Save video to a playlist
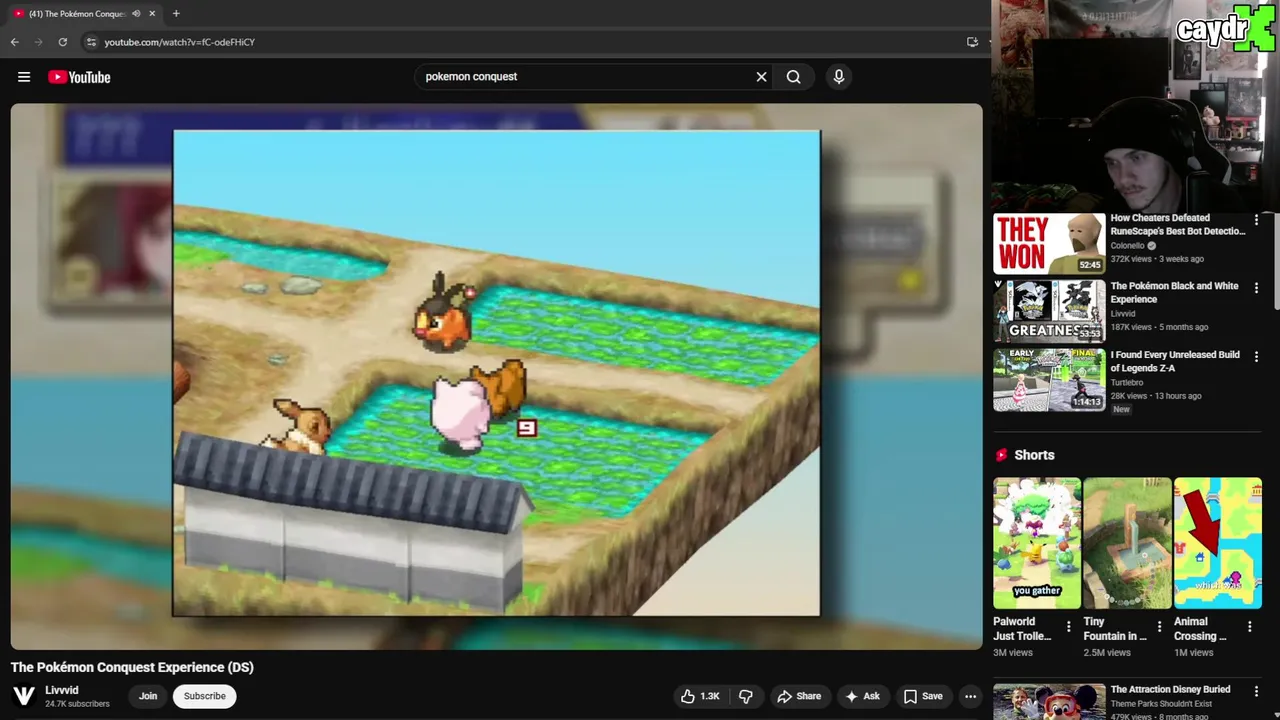 tap(923, 696)
